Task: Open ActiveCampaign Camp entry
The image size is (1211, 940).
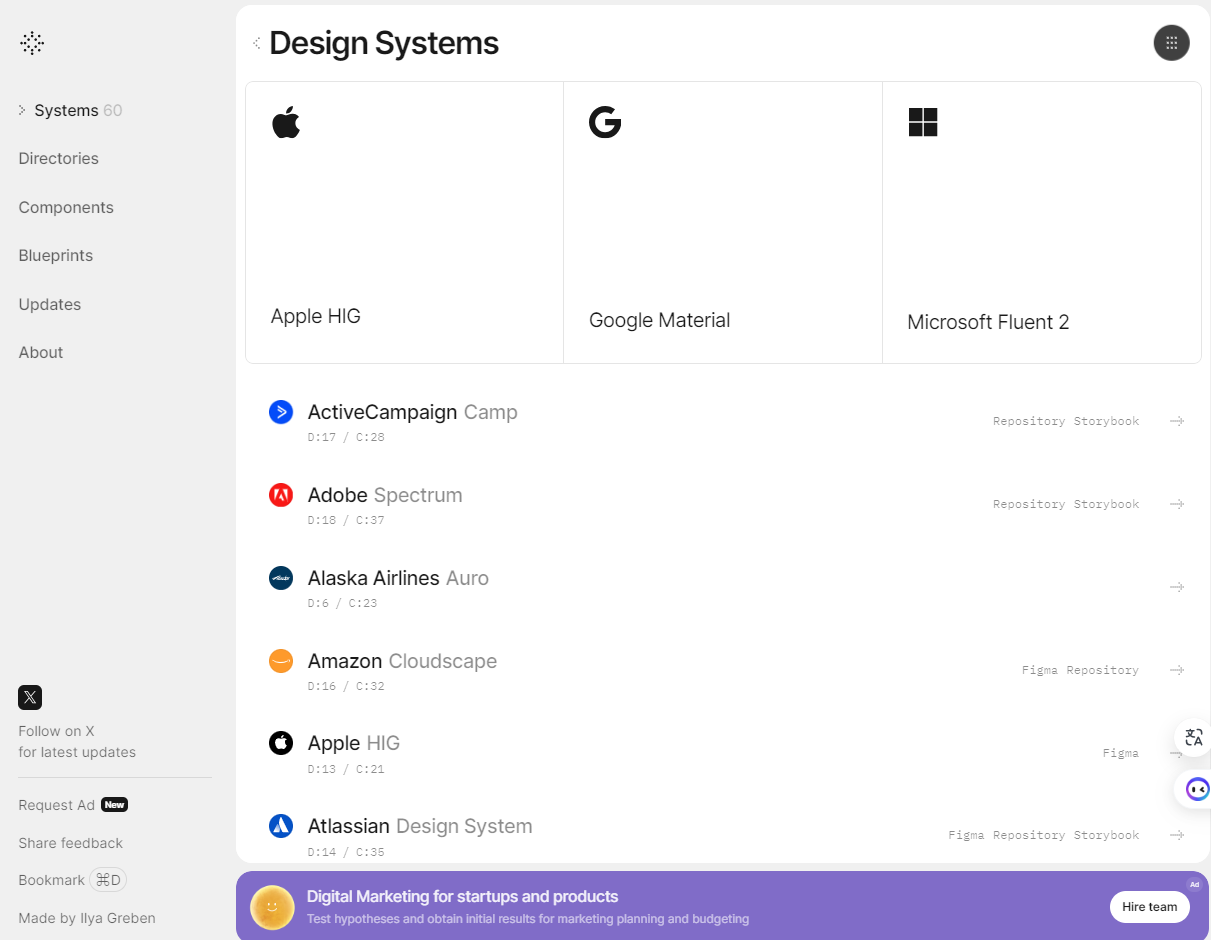Action: [x=412, y=412]
